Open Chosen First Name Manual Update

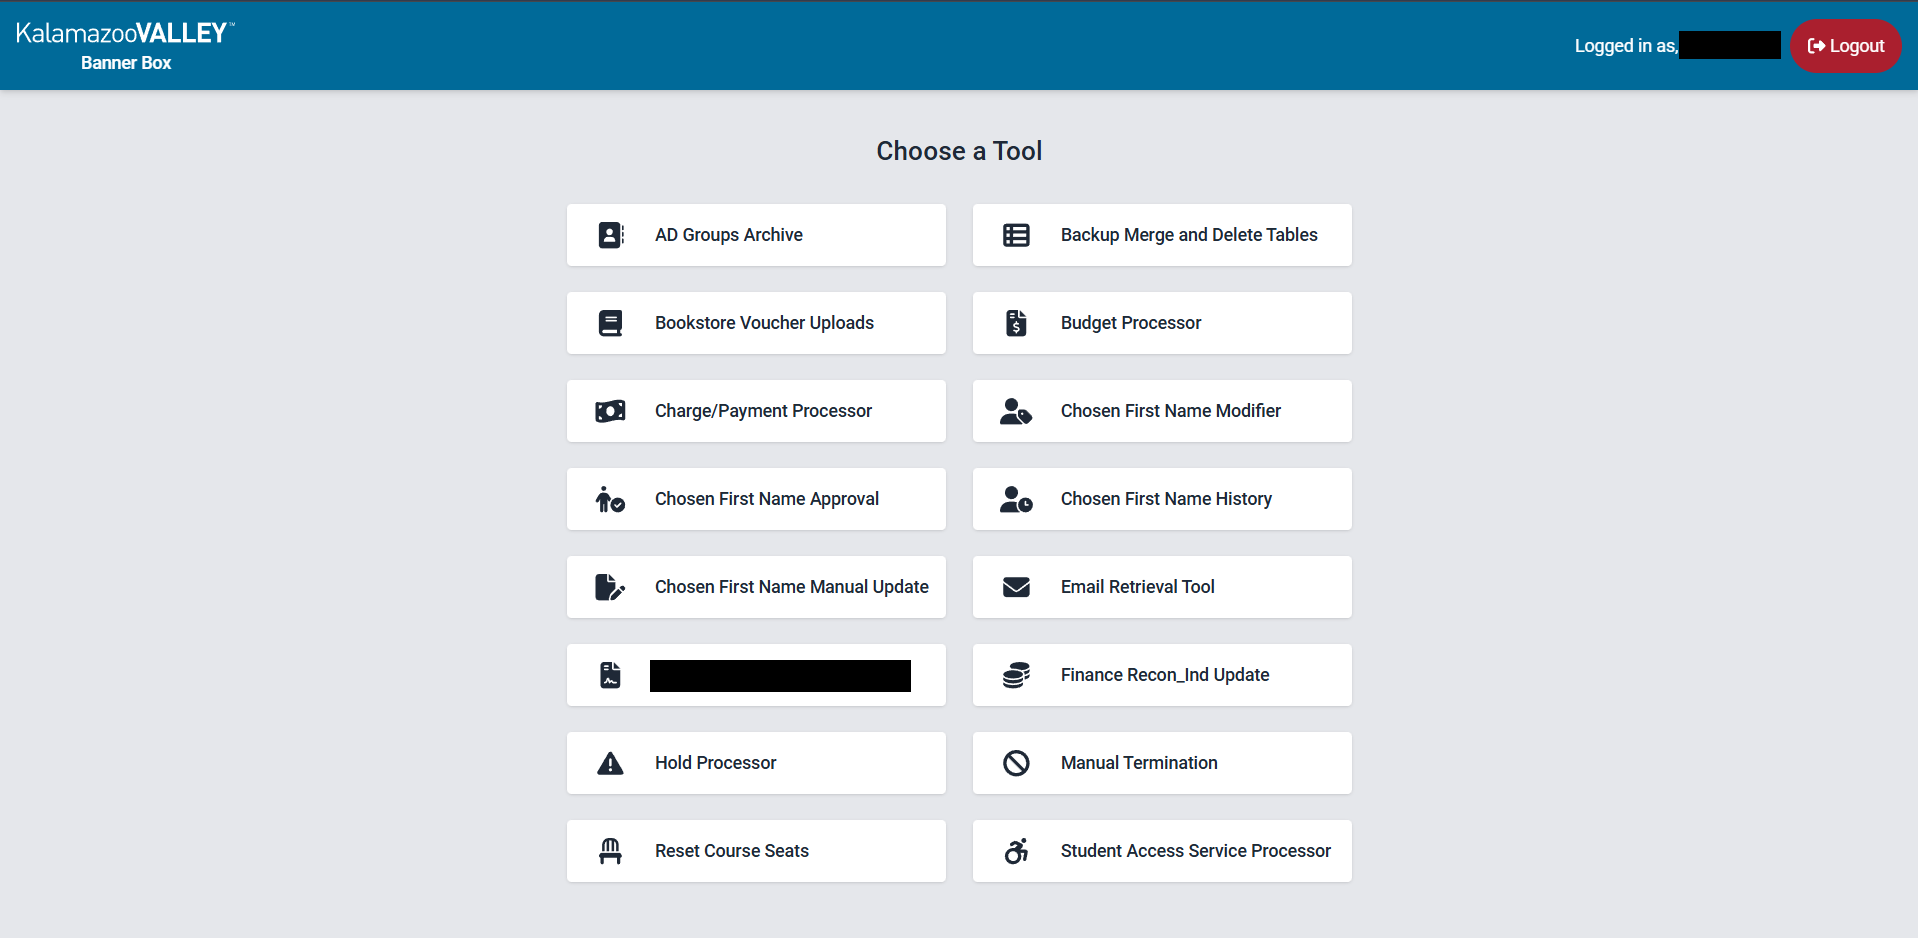756,587
